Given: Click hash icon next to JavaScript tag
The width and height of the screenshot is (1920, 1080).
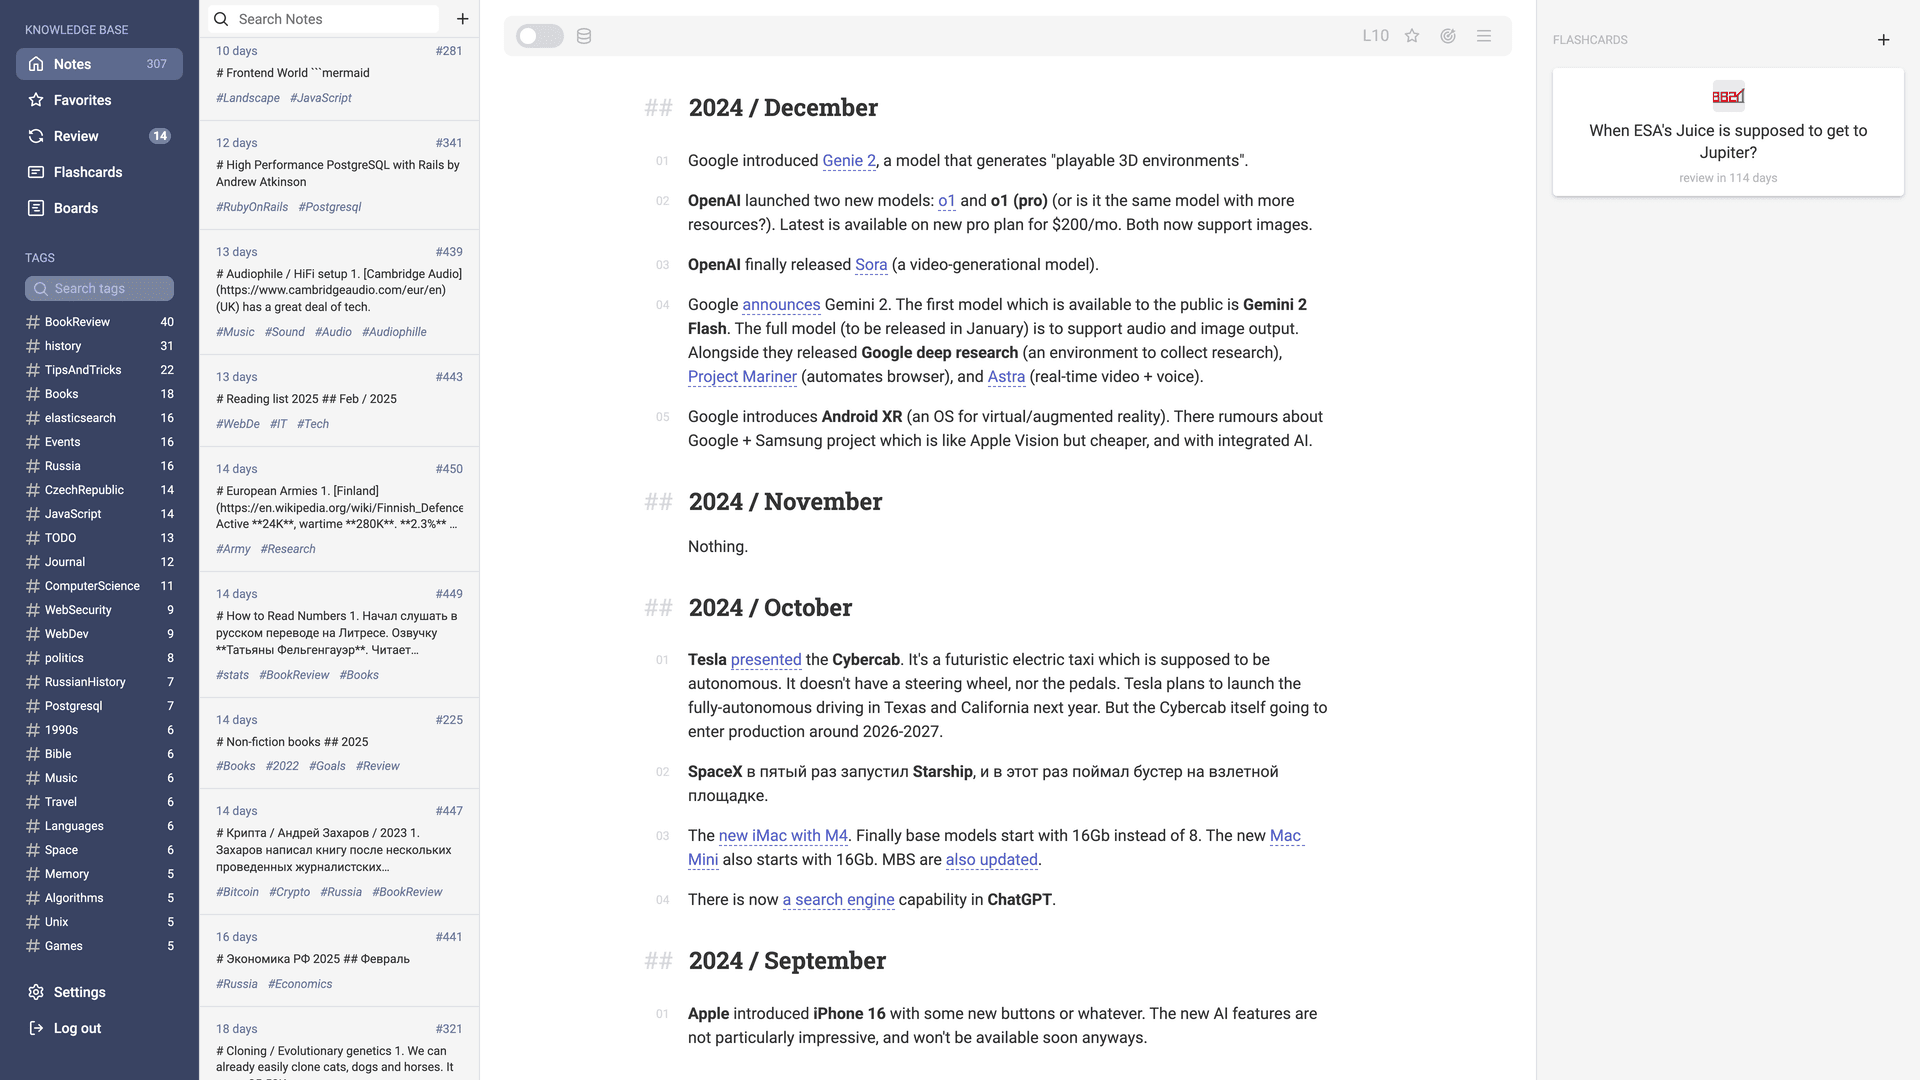Looking at the screenshot, I should tap(33, 514).
